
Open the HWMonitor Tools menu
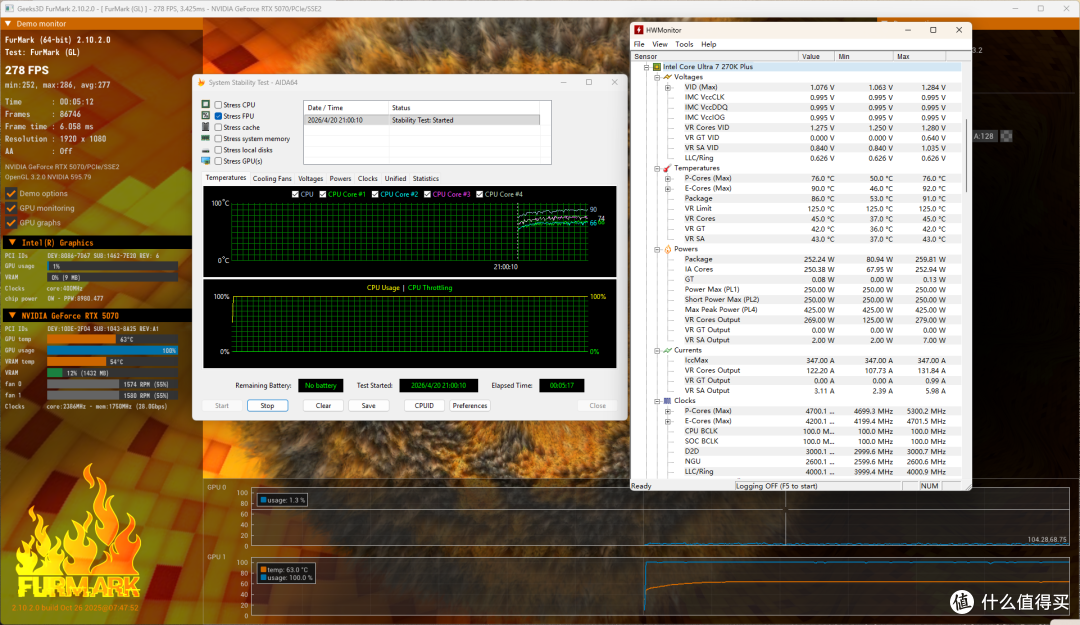[x=684, y=44]
